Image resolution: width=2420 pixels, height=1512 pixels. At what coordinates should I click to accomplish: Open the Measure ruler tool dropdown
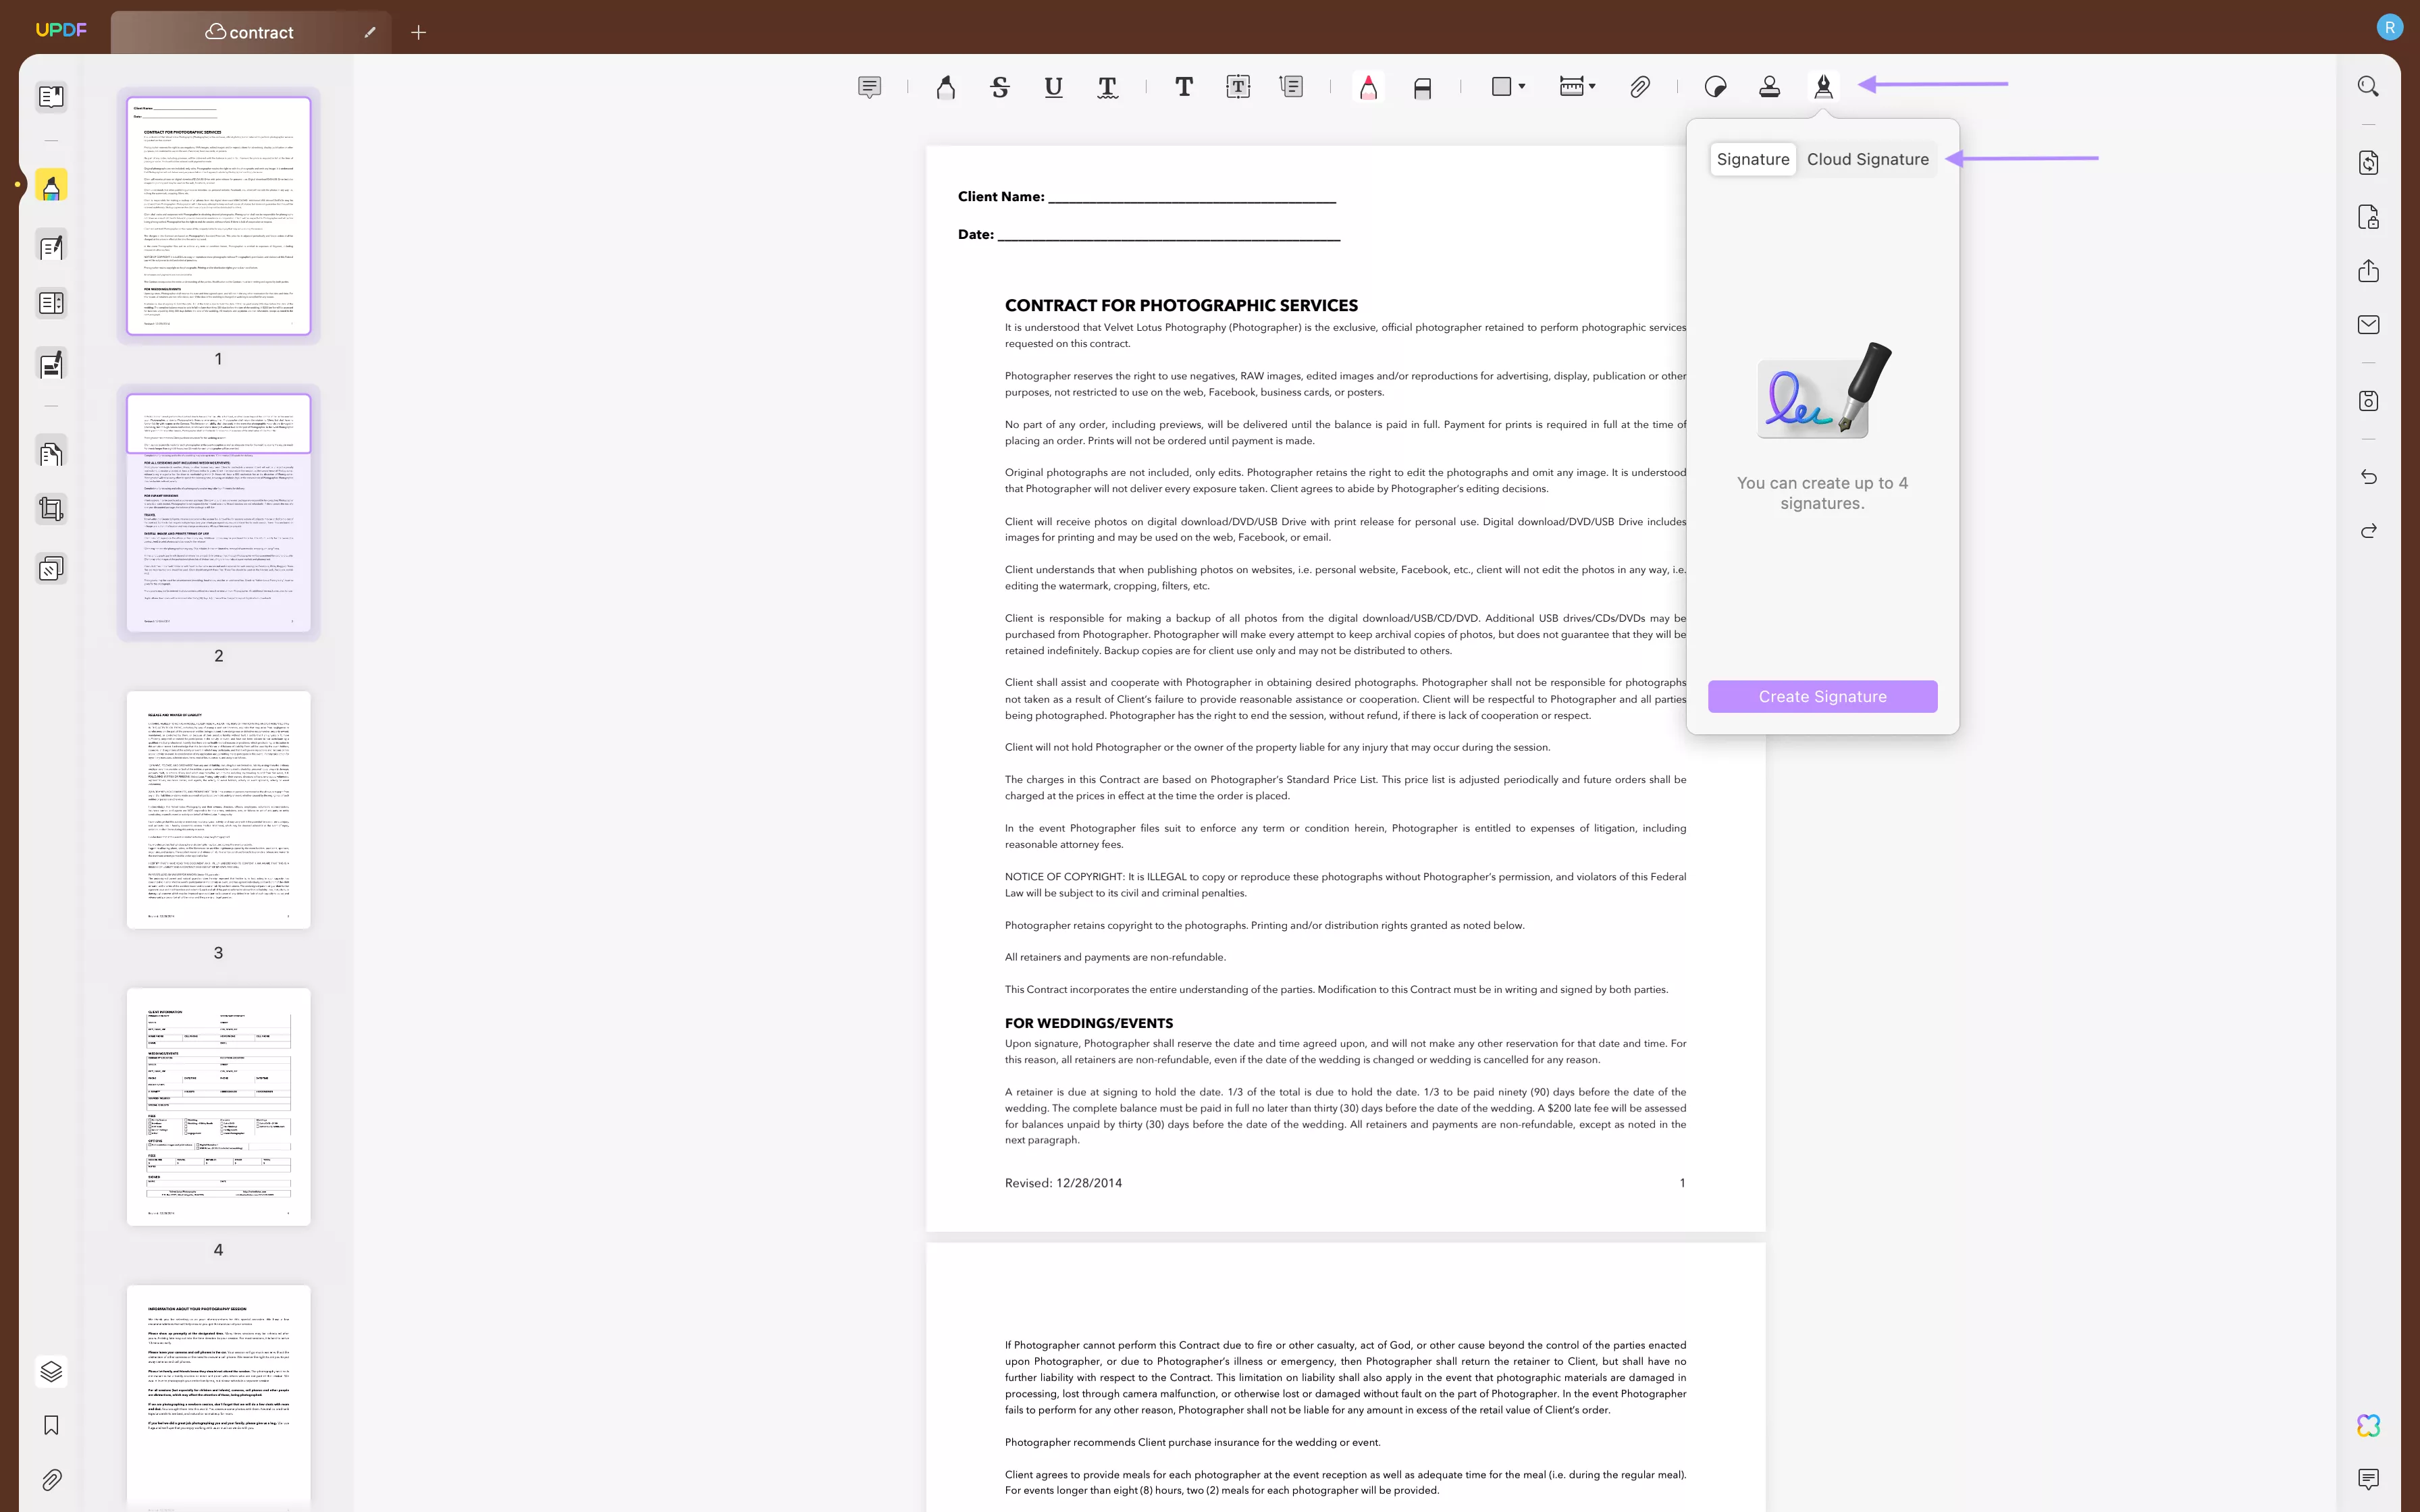(1577, 87)
